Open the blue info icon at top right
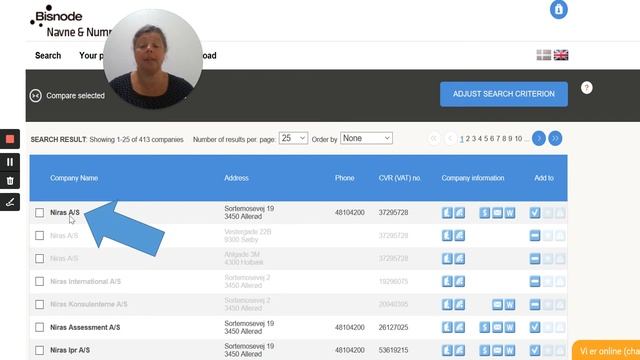The height and width of the screenshot is (360, 640). [x=558, y=9]
